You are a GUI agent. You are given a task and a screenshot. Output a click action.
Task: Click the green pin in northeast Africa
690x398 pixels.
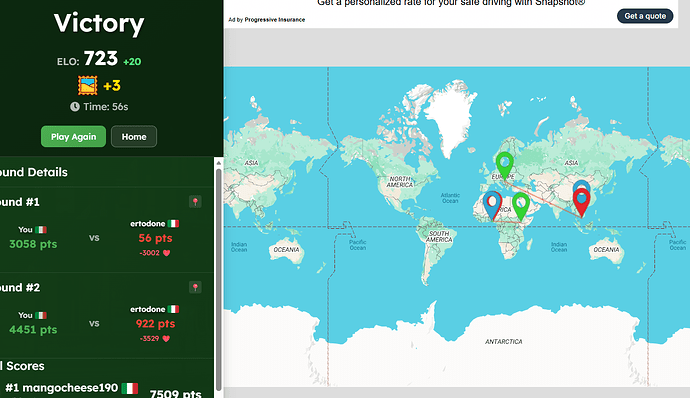coord(521,206)
